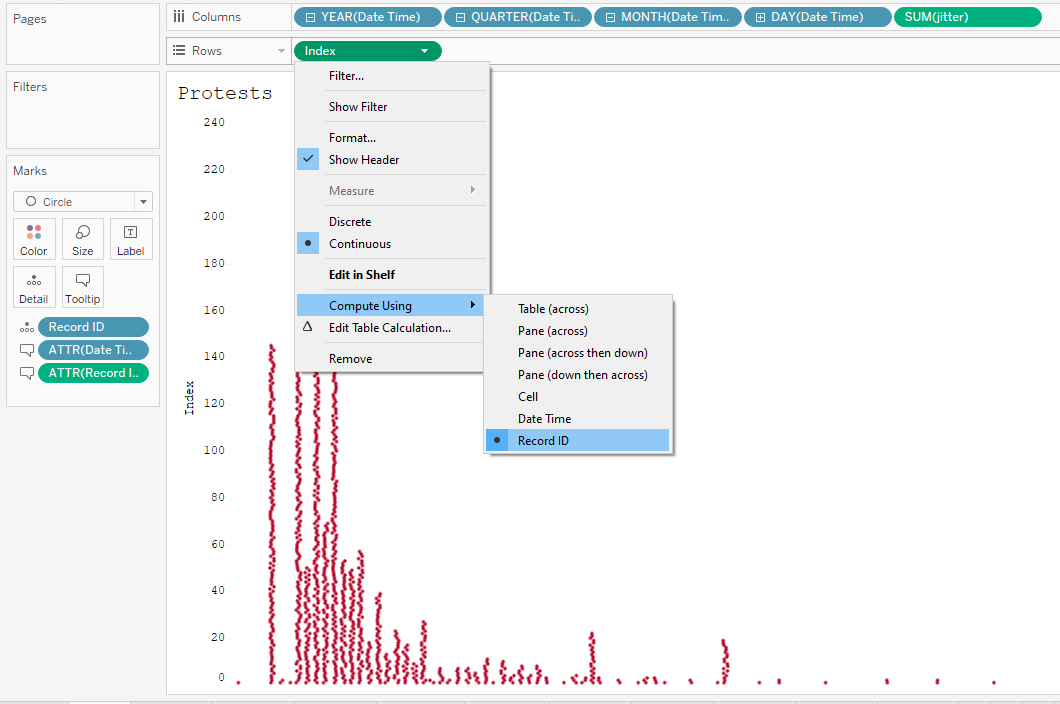The width and height of the screenshot is (1060, 704).
Task: Select the SUM(jitter) pill on Columns
Action: (966, 16)
